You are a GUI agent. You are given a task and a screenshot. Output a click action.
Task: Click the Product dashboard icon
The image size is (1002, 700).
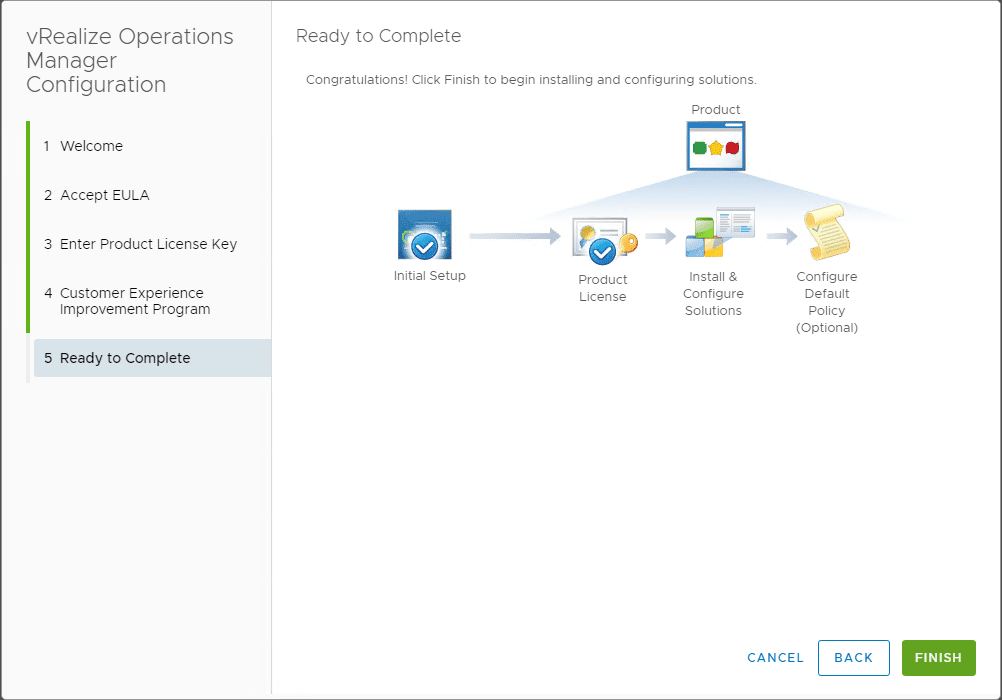point(716,146)
